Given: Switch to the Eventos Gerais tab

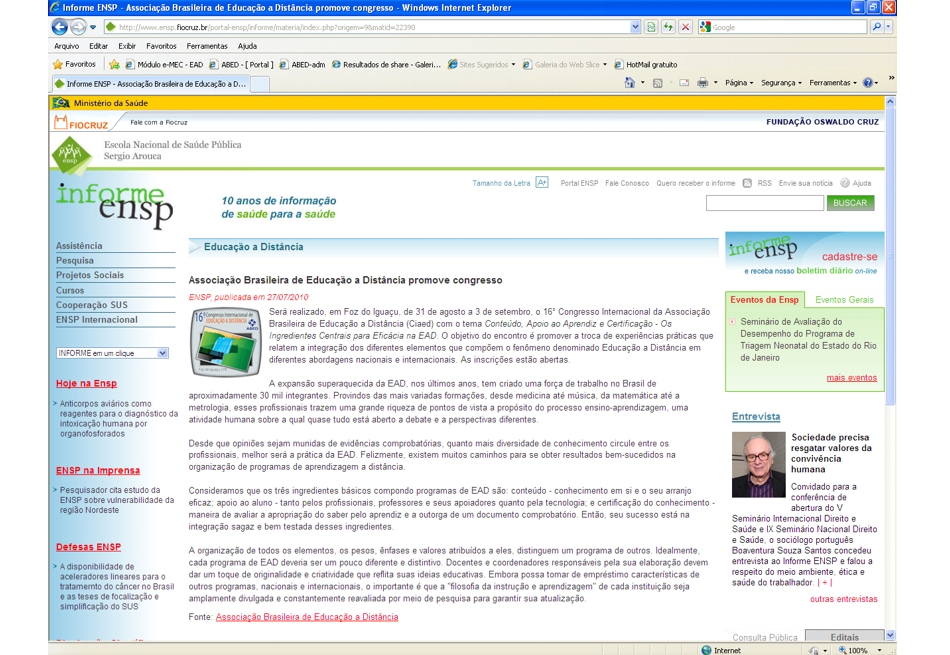Looking at the screenshot, I should tap(844, 299).
